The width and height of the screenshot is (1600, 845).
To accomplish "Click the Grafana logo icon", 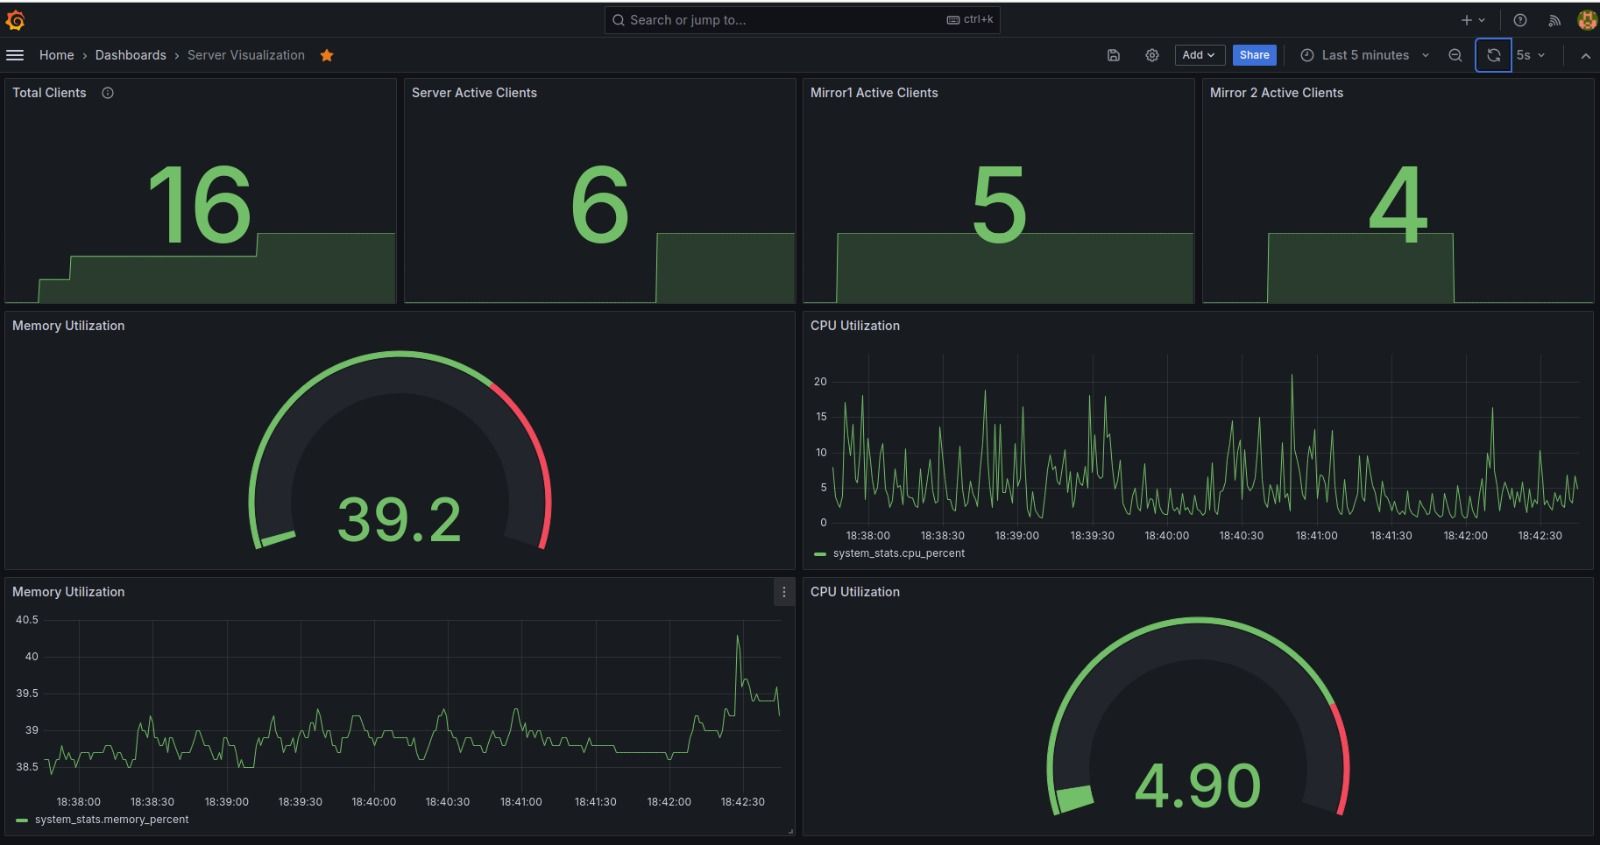I will click(15, 20).
